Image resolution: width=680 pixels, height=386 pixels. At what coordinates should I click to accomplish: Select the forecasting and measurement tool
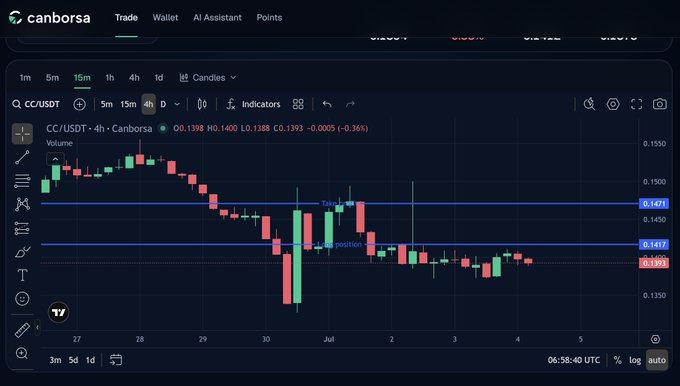tap(22, 228)
